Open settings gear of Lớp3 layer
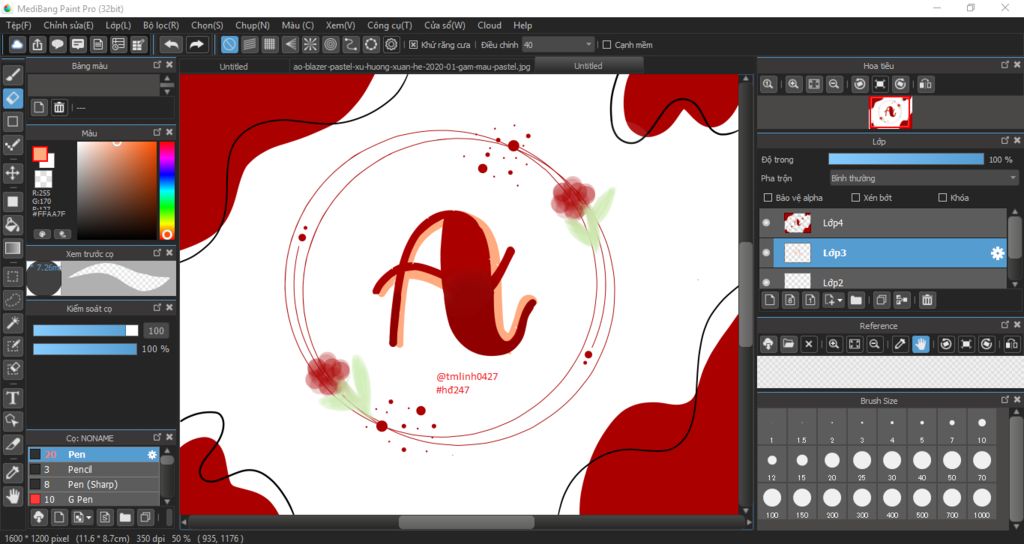Image resolution: width=1024 pixels, height=544 pixels. click(996, 253)
